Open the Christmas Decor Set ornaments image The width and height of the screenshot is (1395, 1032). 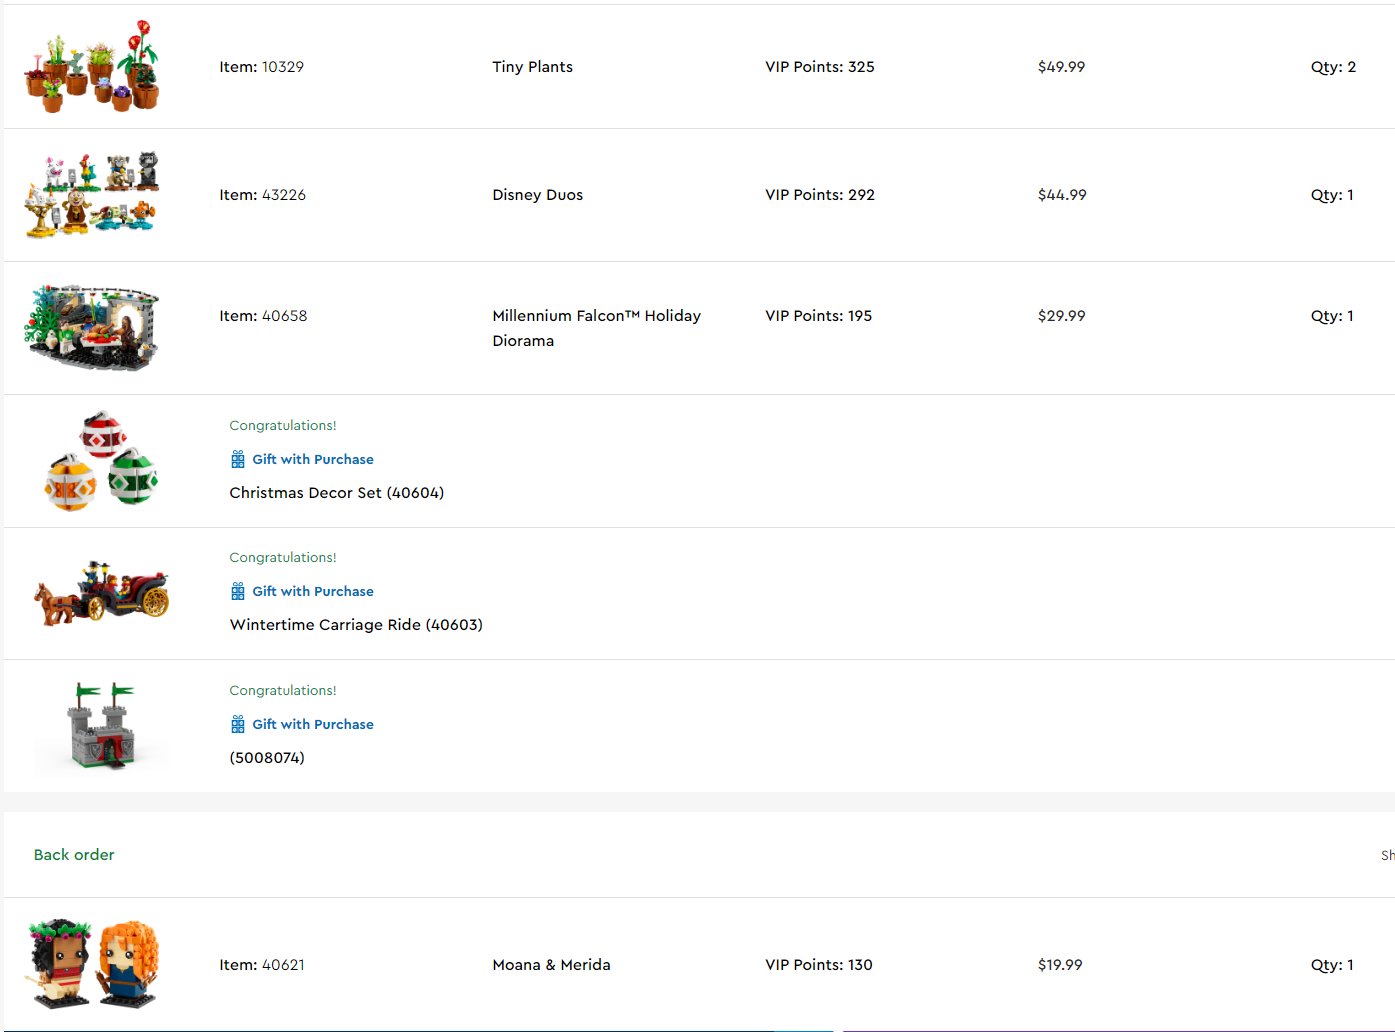(x=101, y=461)
